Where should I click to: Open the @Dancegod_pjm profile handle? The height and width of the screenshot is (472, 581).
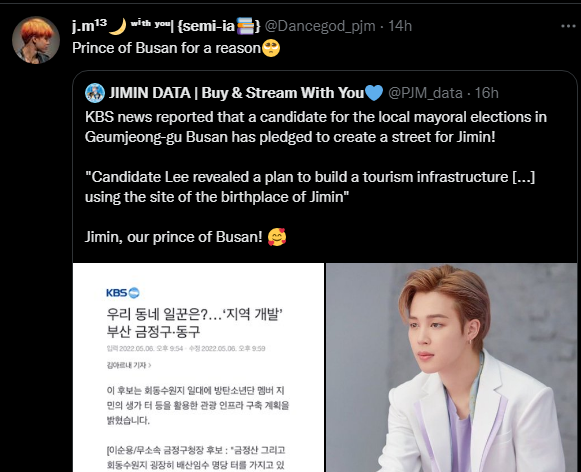[x=320, y=26]
